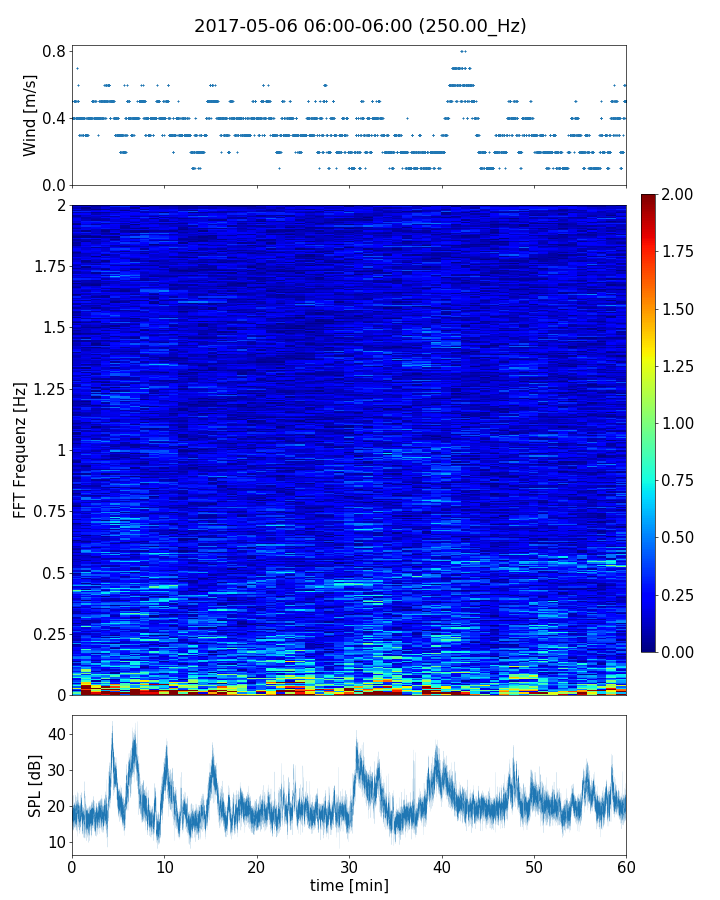Click the highest wind peak at 0.8 m/s
This screenshot has height=900, width=720.
(x=462, y=51)
